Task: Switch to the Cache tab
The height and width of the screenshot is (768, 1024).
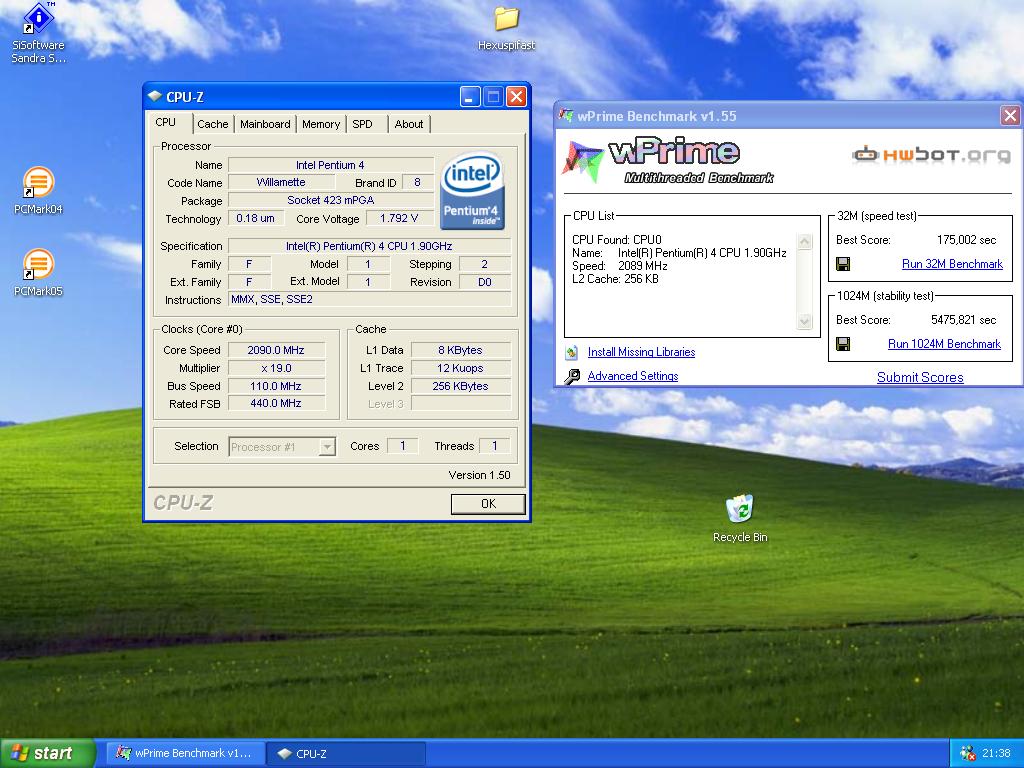Action: pyautogui.click(x=213, y=124)
